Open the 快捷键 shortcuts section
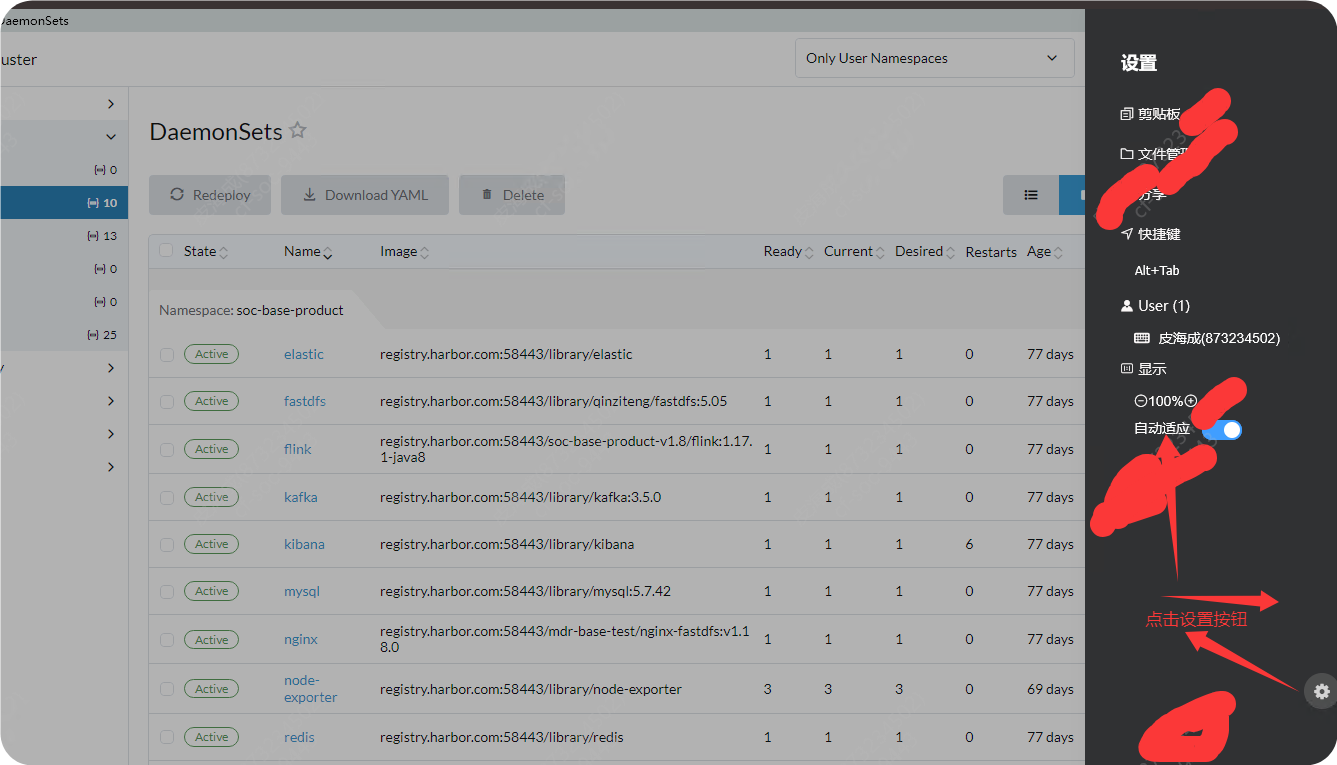 tap(1151, 233)
